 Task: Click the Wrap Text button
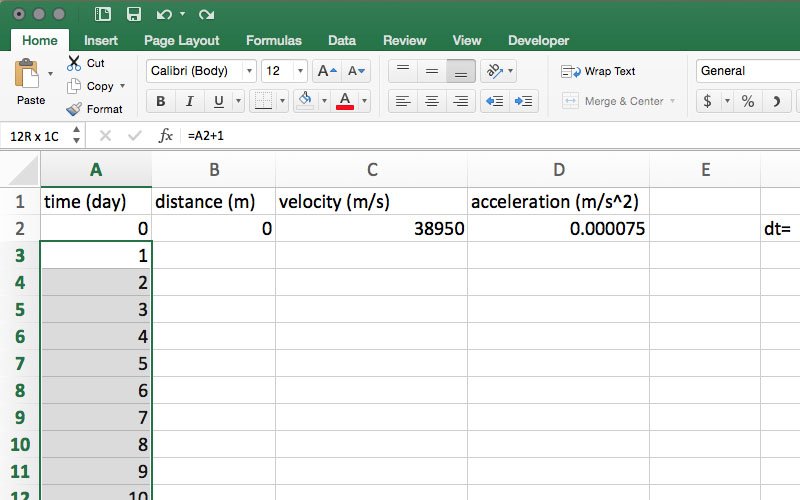[599, 71]
